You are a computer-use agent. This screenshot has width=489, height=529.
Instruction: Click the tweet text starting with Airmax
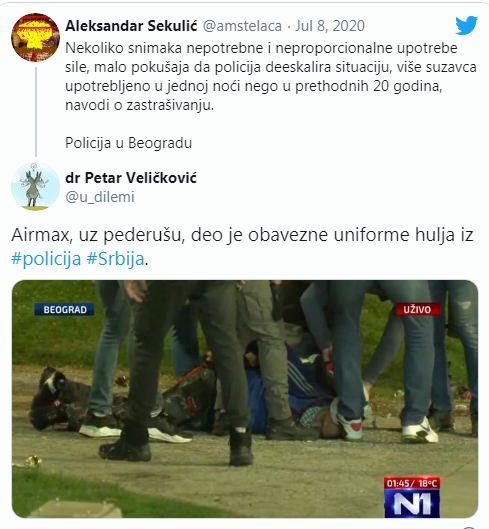[x=242, y=247]
